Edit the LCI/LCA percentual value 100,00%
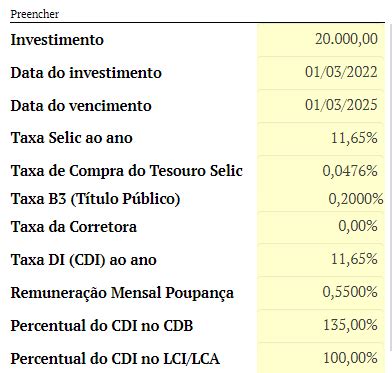Image resolution: width=392 pixels, height=373 pixels. tap(320, 358)
